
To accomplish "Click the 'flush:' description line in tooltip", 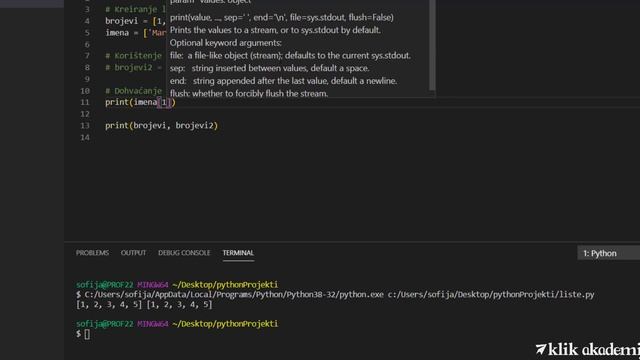I will point(249,93).
